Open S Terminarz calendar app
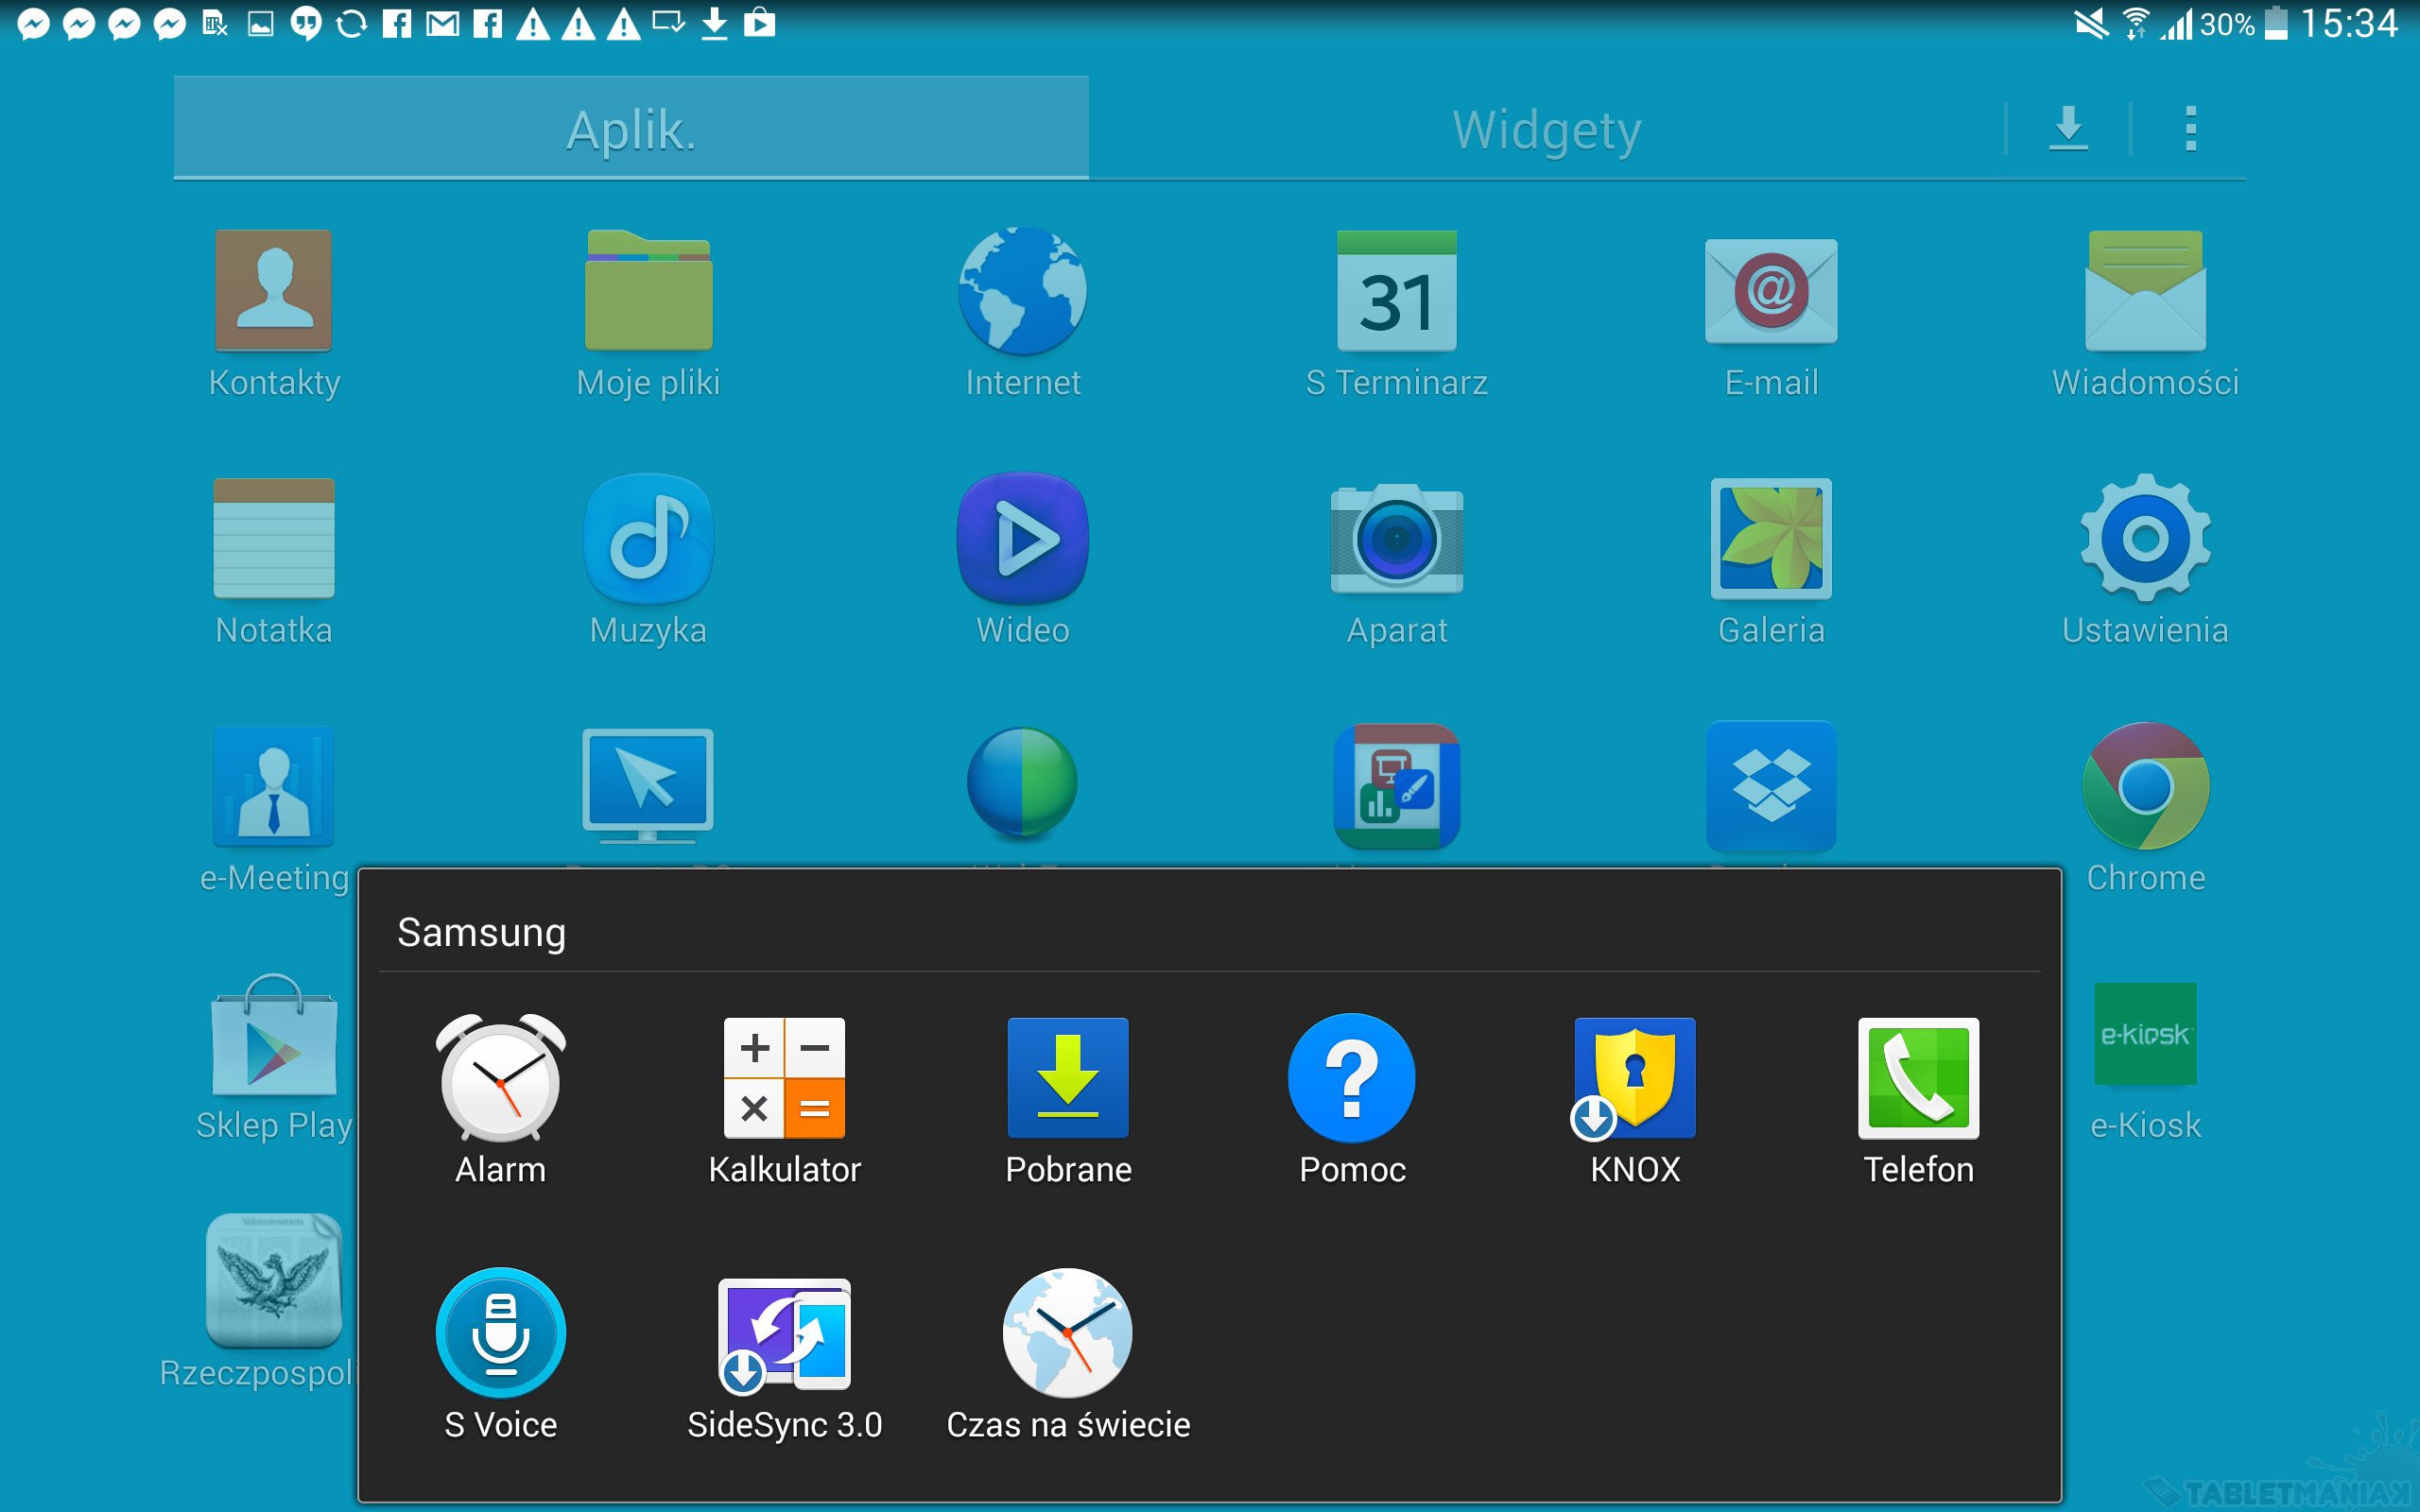 coord(1396,292)
